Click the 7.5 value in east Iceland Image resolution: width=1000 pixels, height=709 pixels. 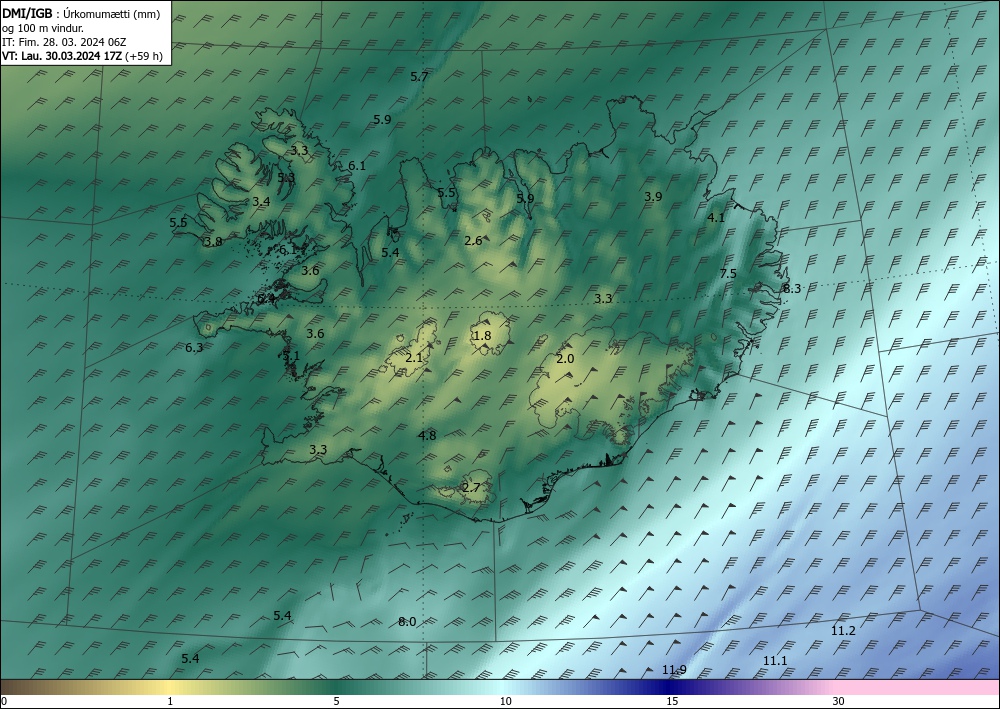728,274
